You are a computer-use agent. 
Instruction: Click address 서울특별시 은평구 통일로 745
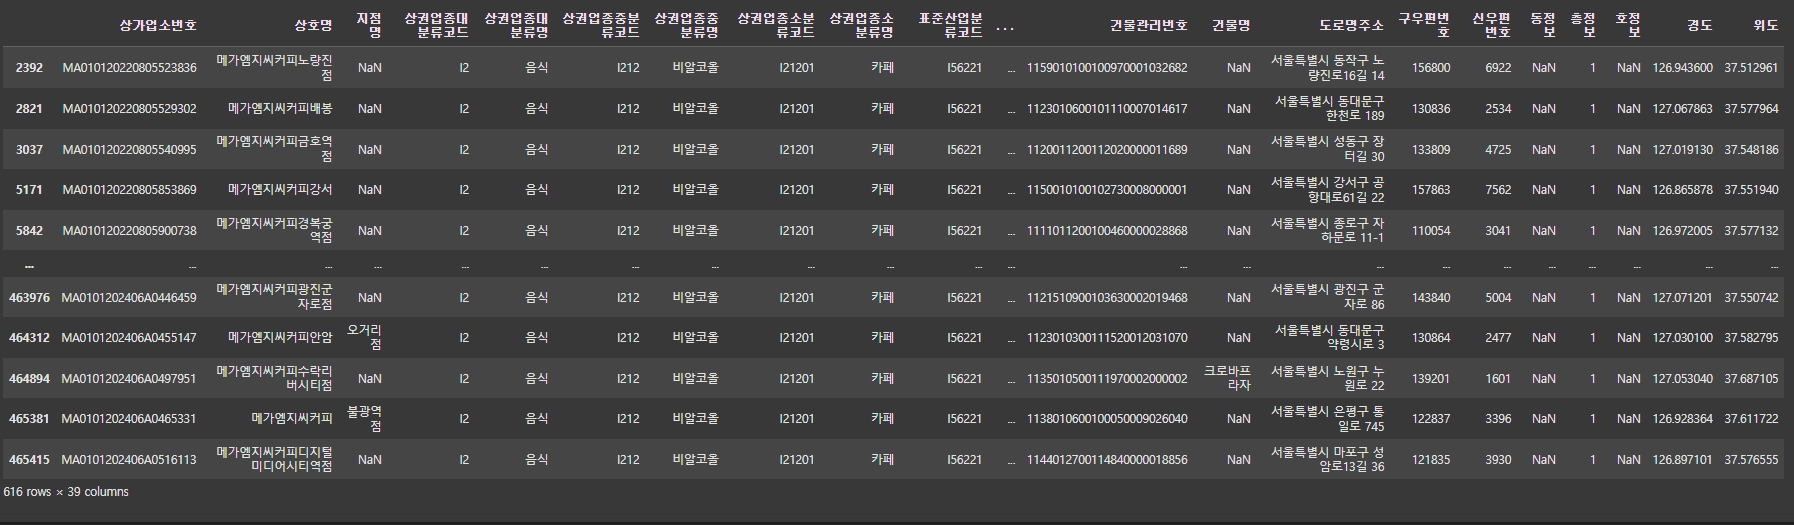coord(1328,418)
